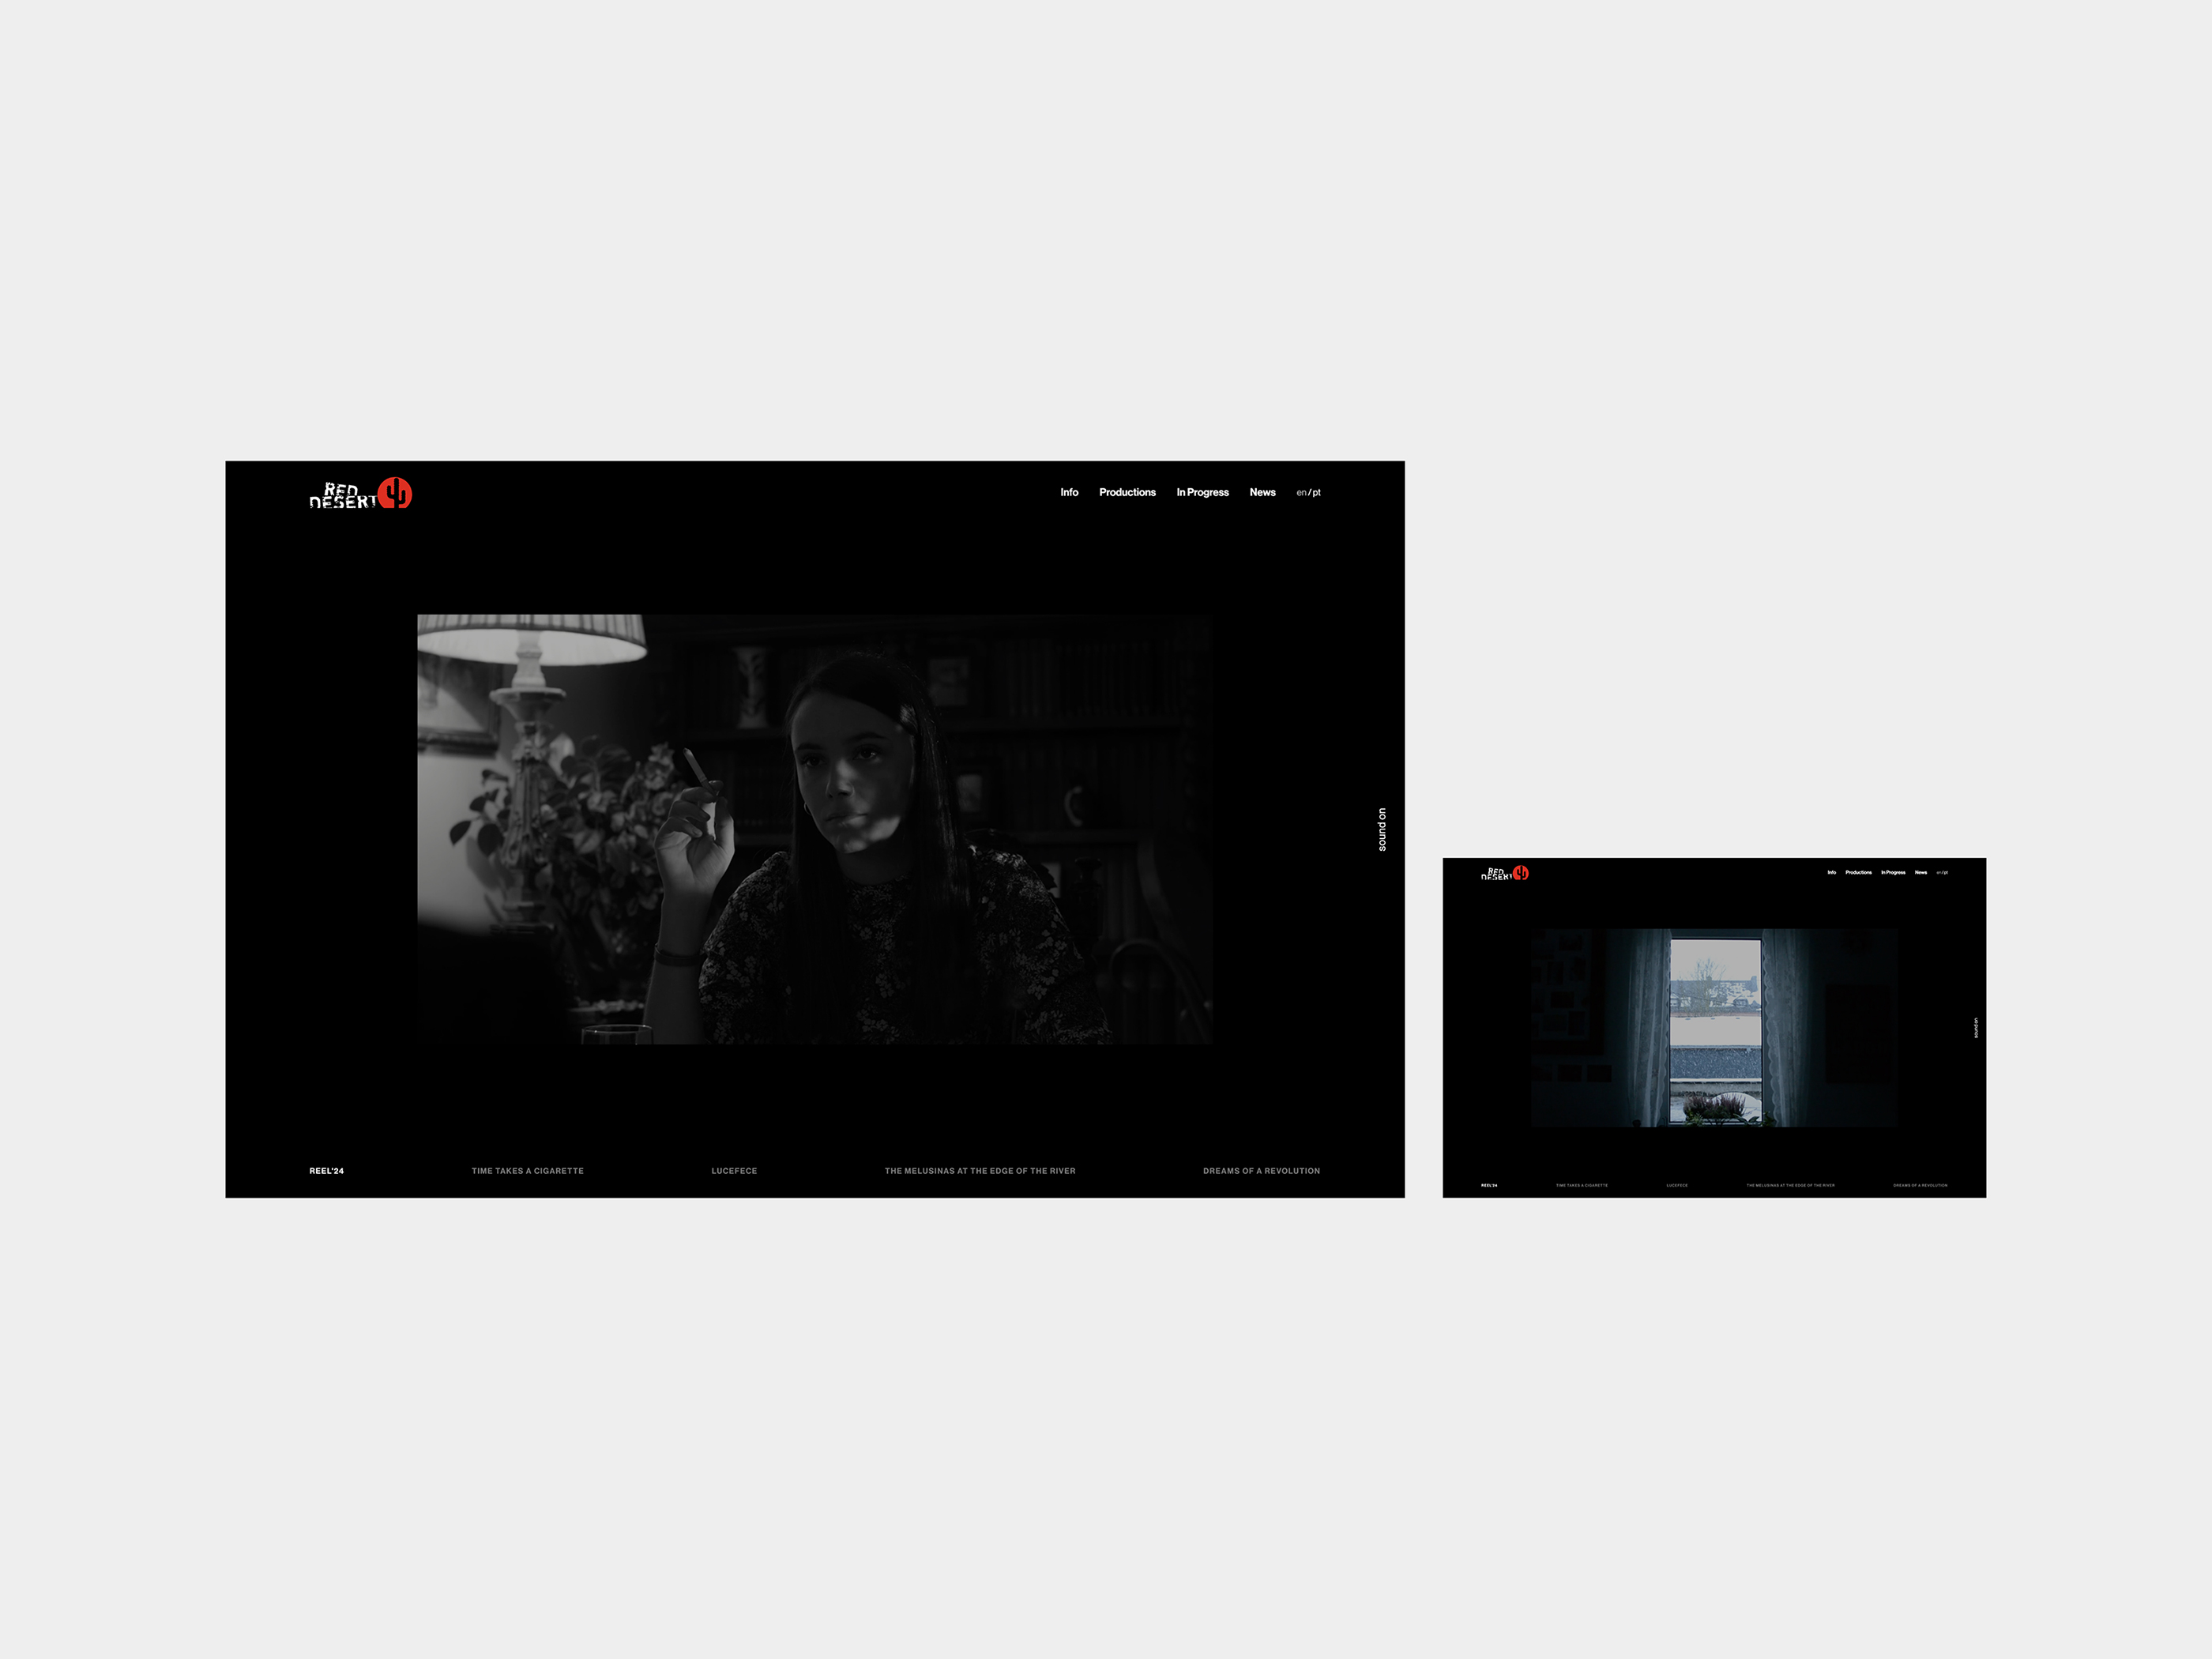Viewport: 2212px width, 1659px height.
Task: Open the Productions menu item
Action: point(1129,491)
